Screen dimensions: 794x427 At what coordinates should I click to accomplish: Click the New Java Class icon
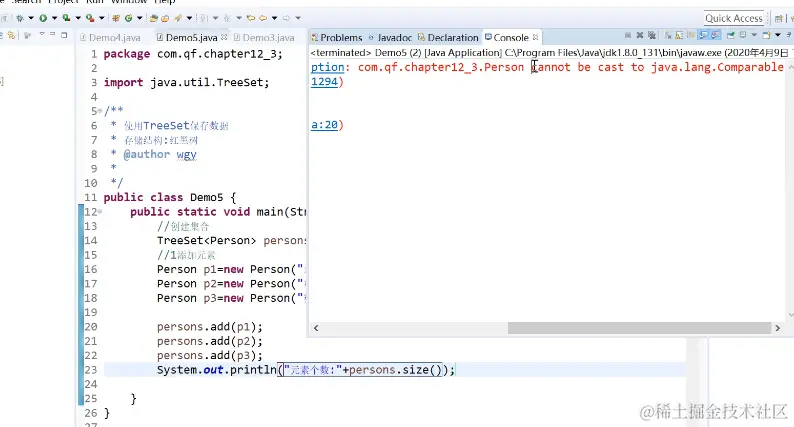tap(129, 18)
